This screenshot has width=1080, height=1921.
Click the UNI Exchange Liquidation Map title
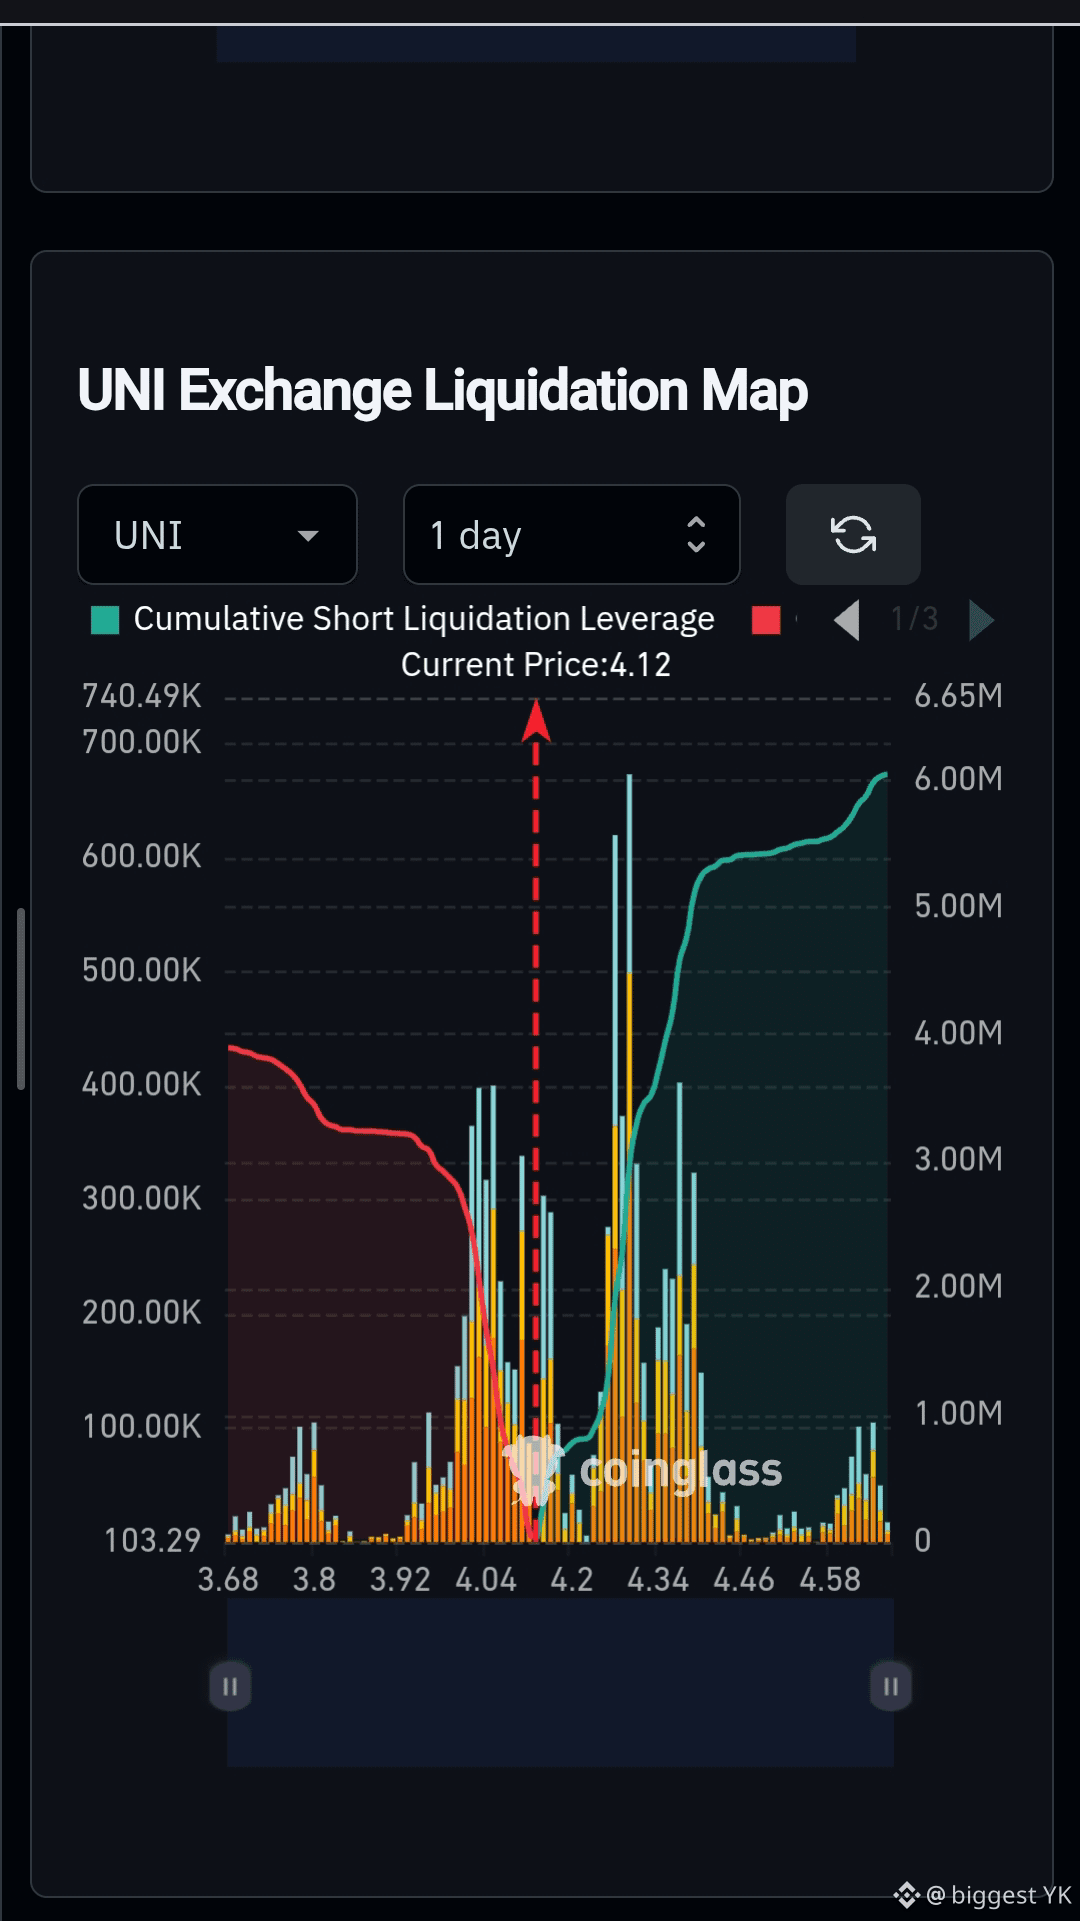(442, 390)
